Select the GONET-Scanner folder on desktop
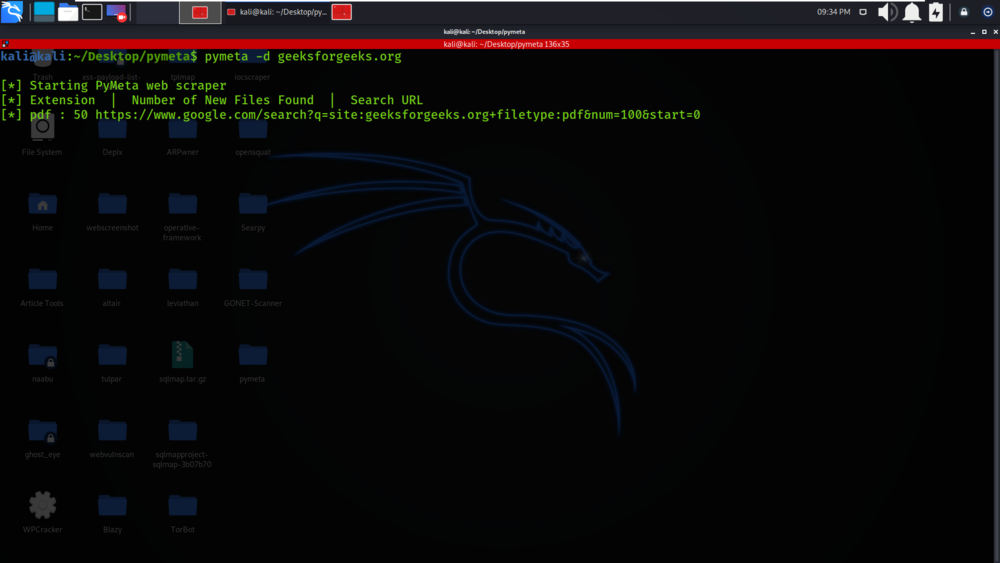The width and height of the screenshot is (1000, 563). tap(253, 287)
